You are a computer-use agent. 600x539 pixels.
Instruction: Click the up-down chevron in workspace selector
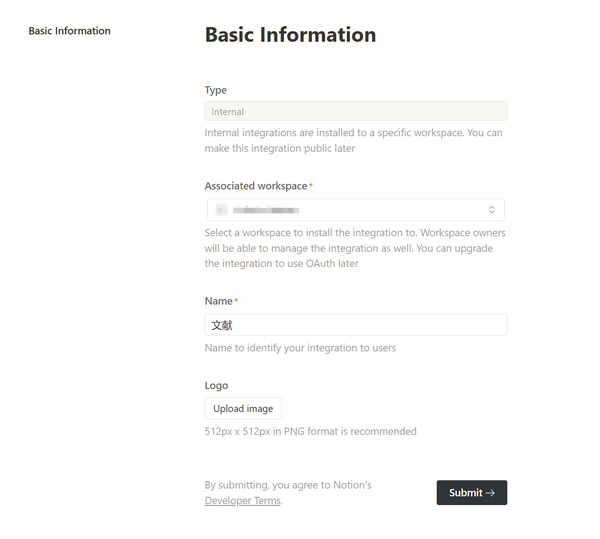tap(492, 210)
